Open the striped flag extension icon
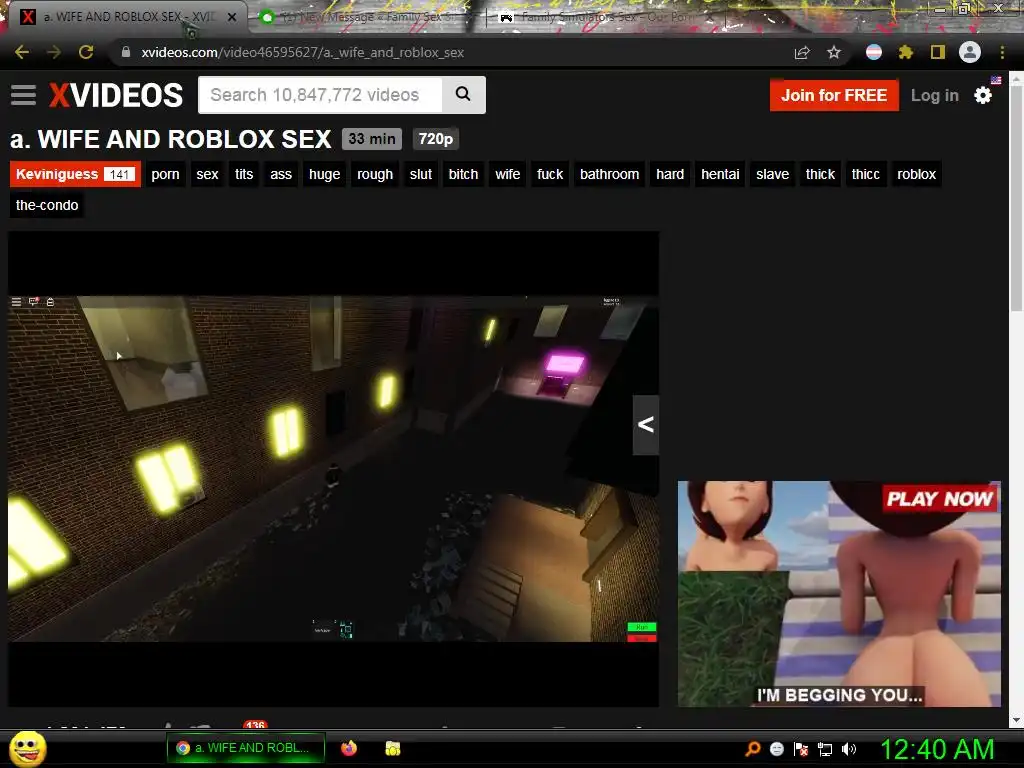 [x=874, y=52]
